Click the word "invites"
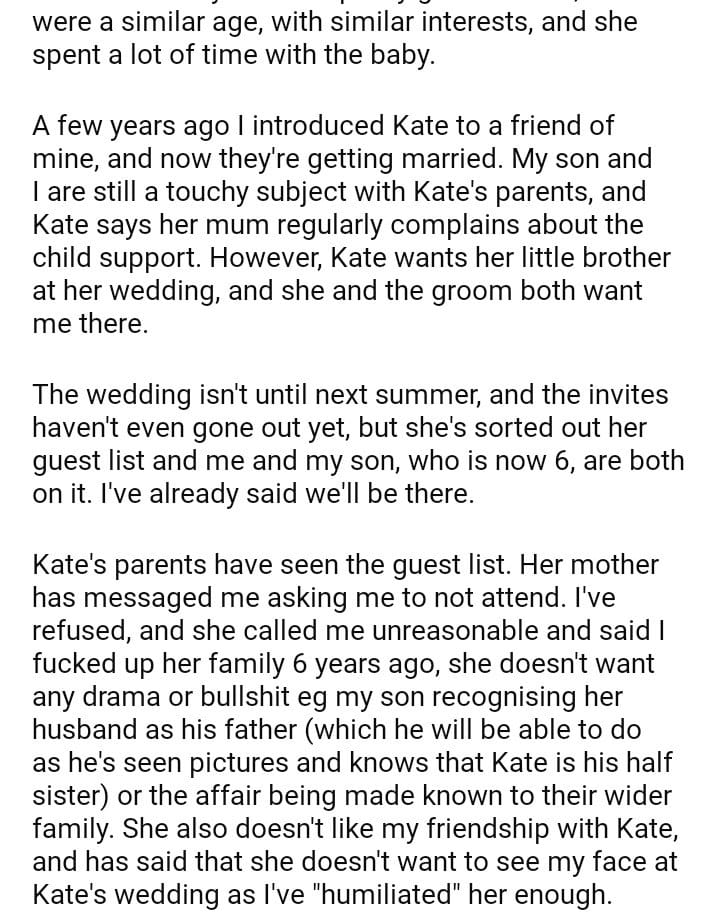The image size is (720, 923). coord(618,395)
